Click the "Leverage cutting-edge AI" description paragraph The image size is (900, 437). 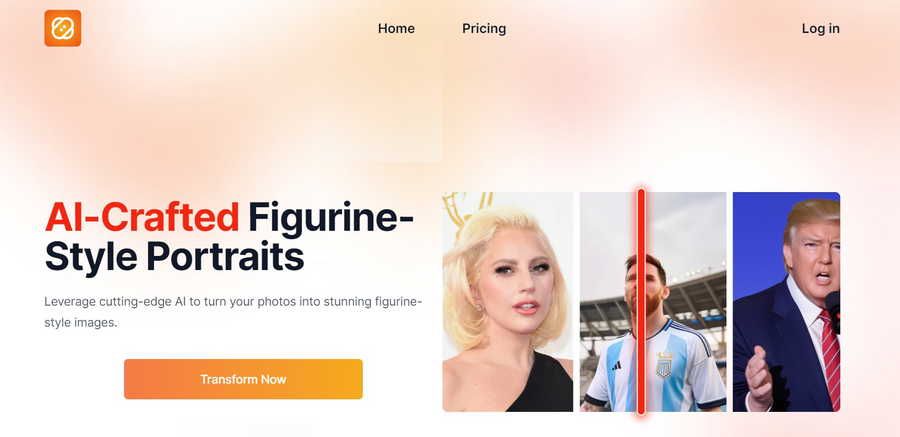click(x=233, y=312)
